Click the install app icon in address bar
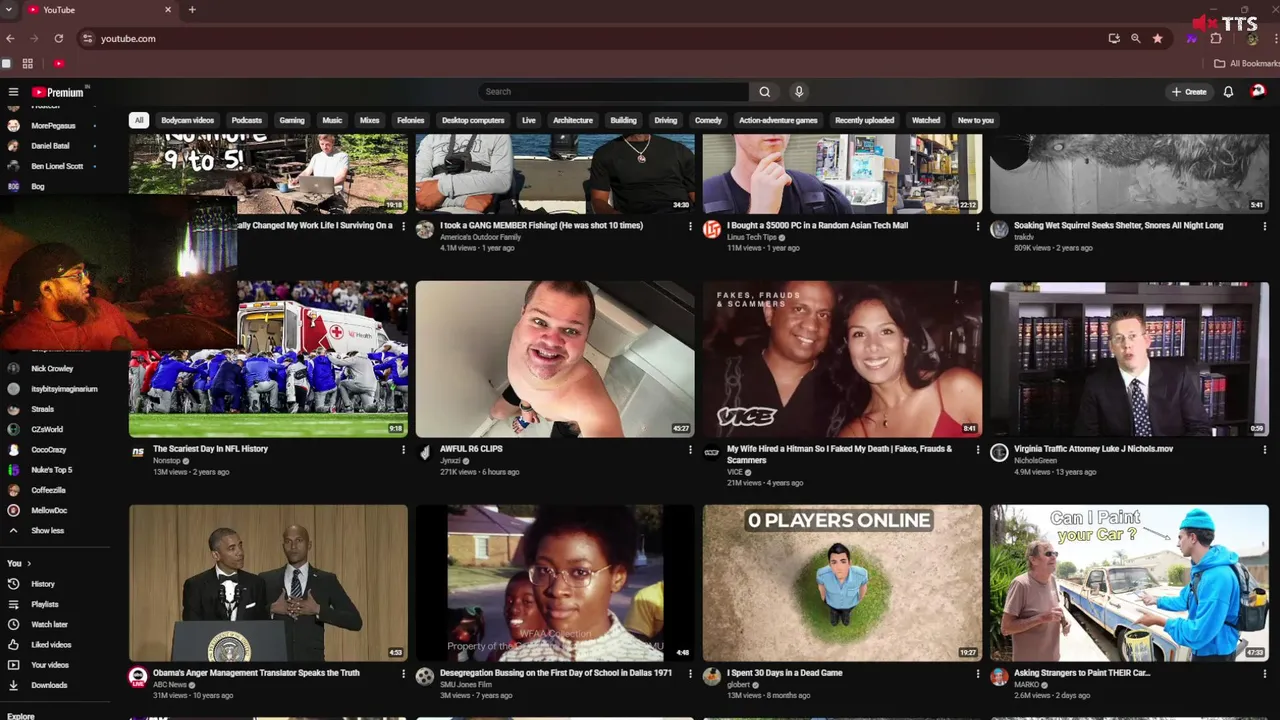1280x720 pixels. click(x=1113, y=38)
